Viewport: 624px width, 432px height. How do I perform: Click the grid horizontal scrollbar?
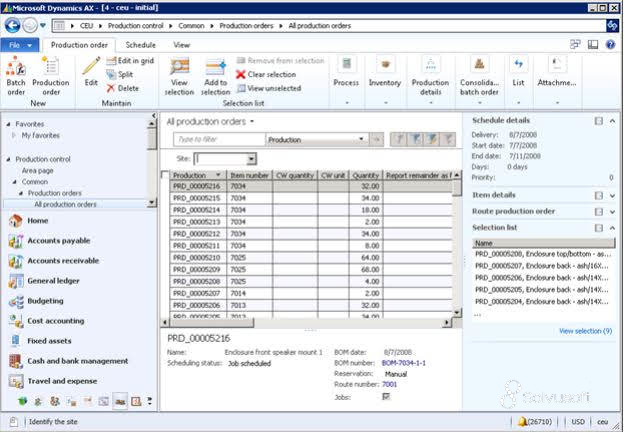point(207,323)
